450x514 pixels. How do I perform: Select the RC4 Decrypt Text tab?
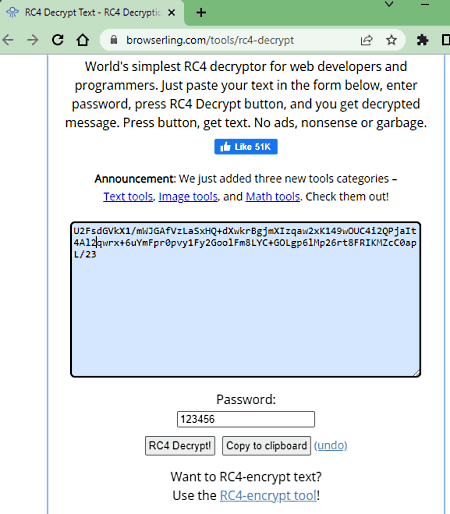click(x=92, y=13)
